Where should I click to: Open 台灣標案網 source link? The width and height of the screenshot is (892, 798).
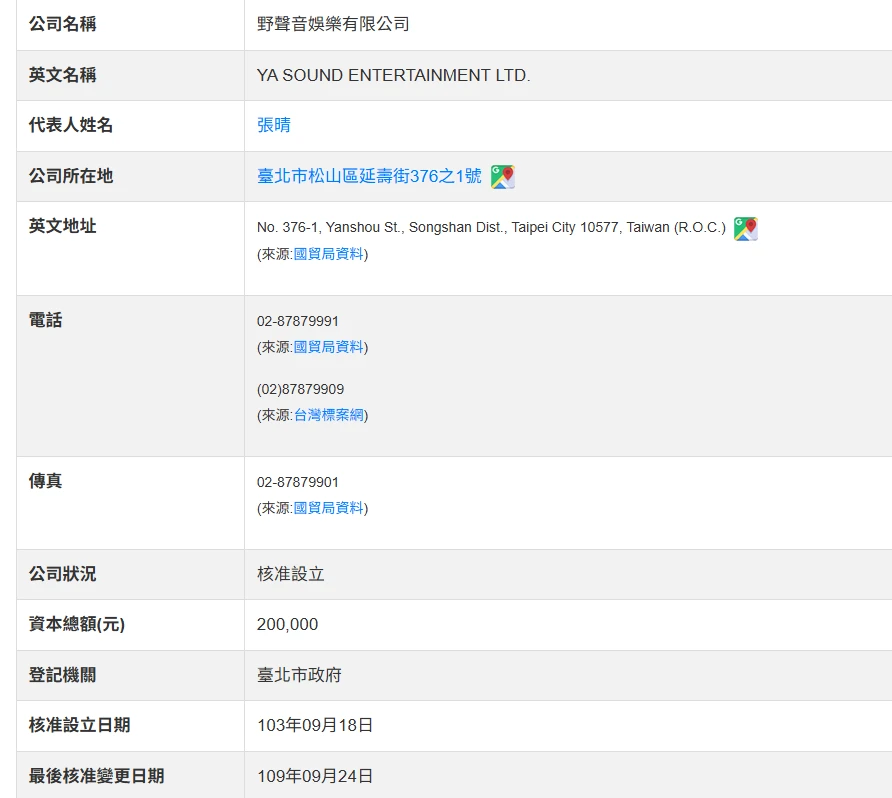pos(328,415)
